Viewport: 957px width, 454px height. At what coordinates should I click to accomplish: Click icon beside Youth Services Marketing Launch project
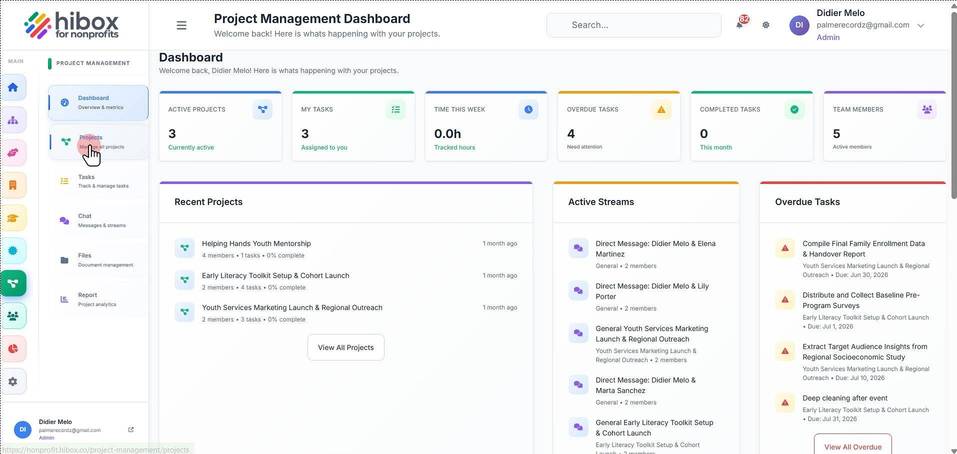point(184,312)
